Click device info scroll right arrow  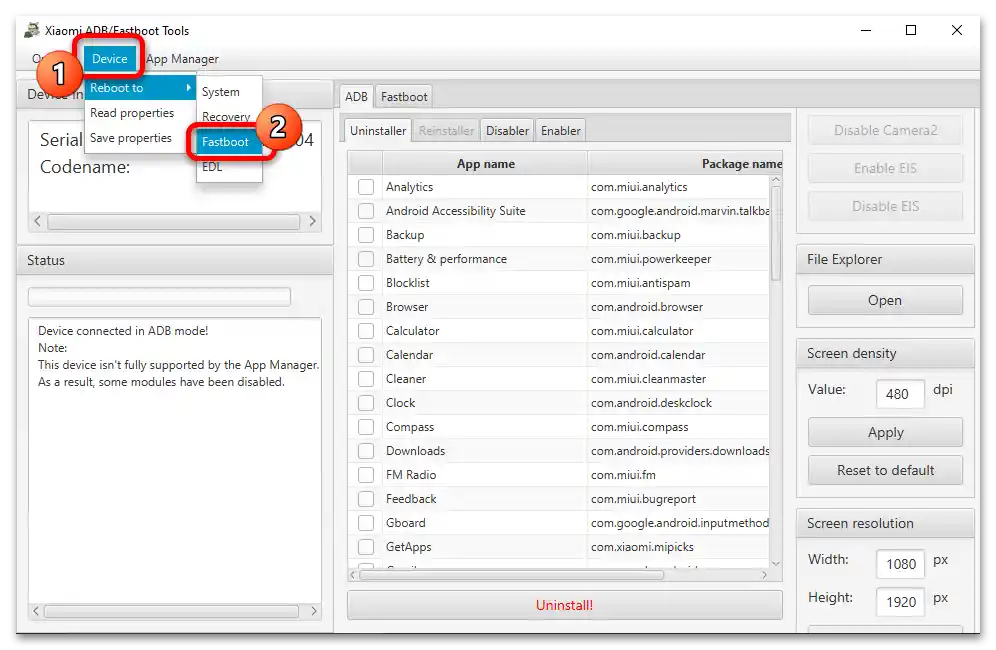coord(312,221)
